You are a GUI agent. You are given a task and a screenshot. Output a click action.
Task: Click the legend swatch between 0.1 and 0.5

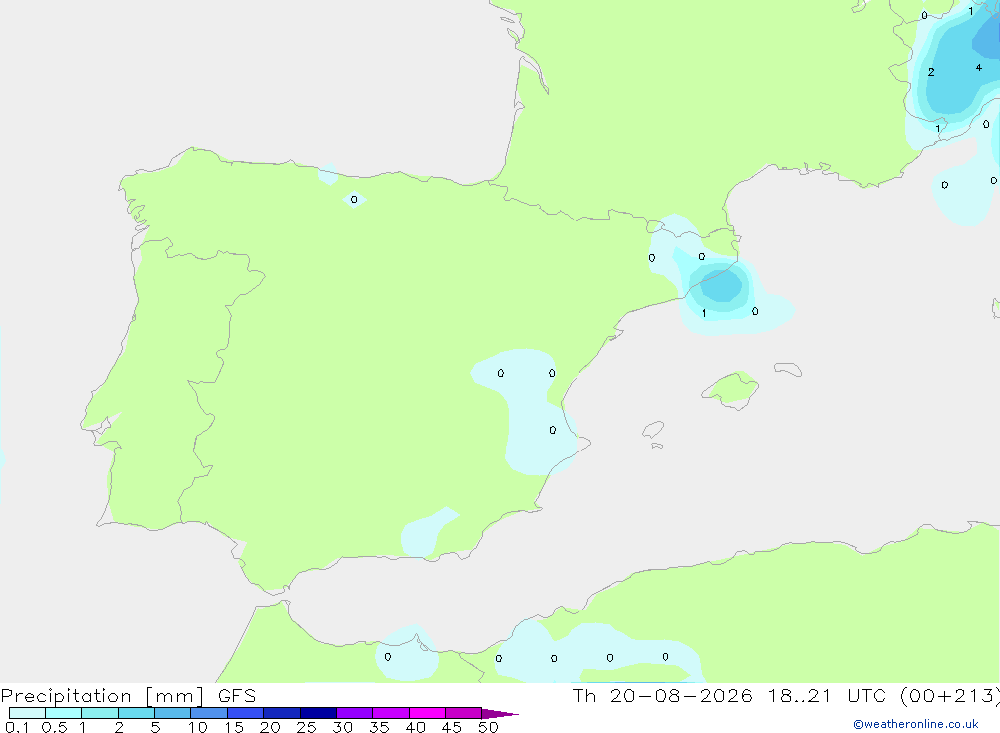click(x=27, y=713)
